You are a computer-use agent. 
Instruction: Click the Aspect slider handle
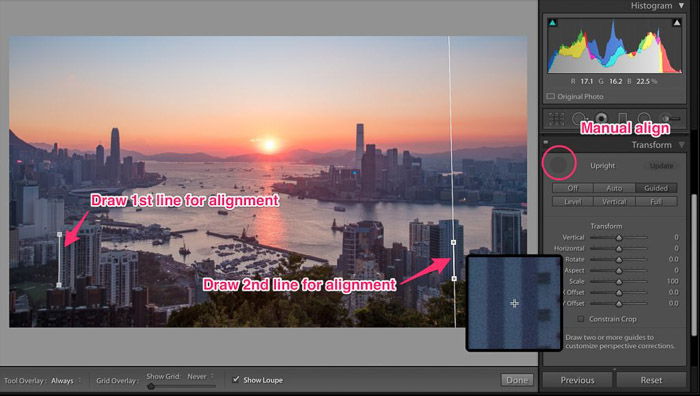click(619, 271)
